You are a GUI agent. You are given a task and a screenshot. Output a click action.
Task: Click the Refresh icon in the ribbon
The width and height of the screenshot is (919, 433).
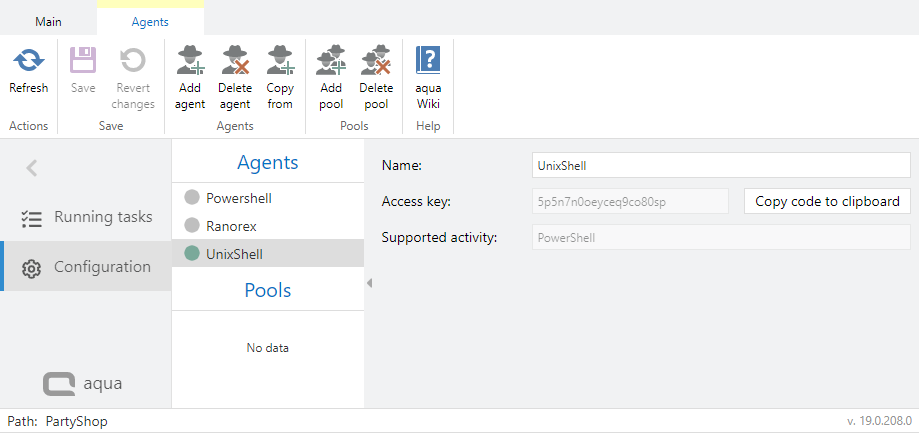tap(28, 62)
